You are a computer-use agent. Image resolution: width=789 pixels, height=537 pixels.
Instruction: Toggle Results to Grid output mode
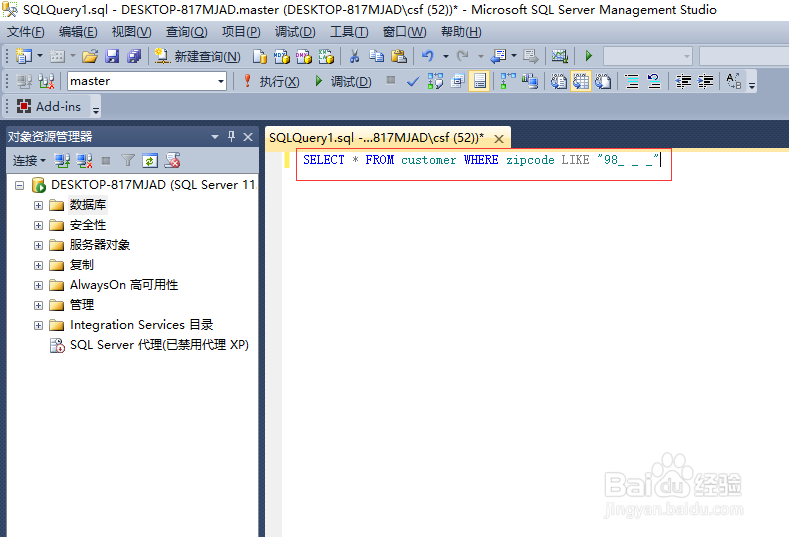581,81
